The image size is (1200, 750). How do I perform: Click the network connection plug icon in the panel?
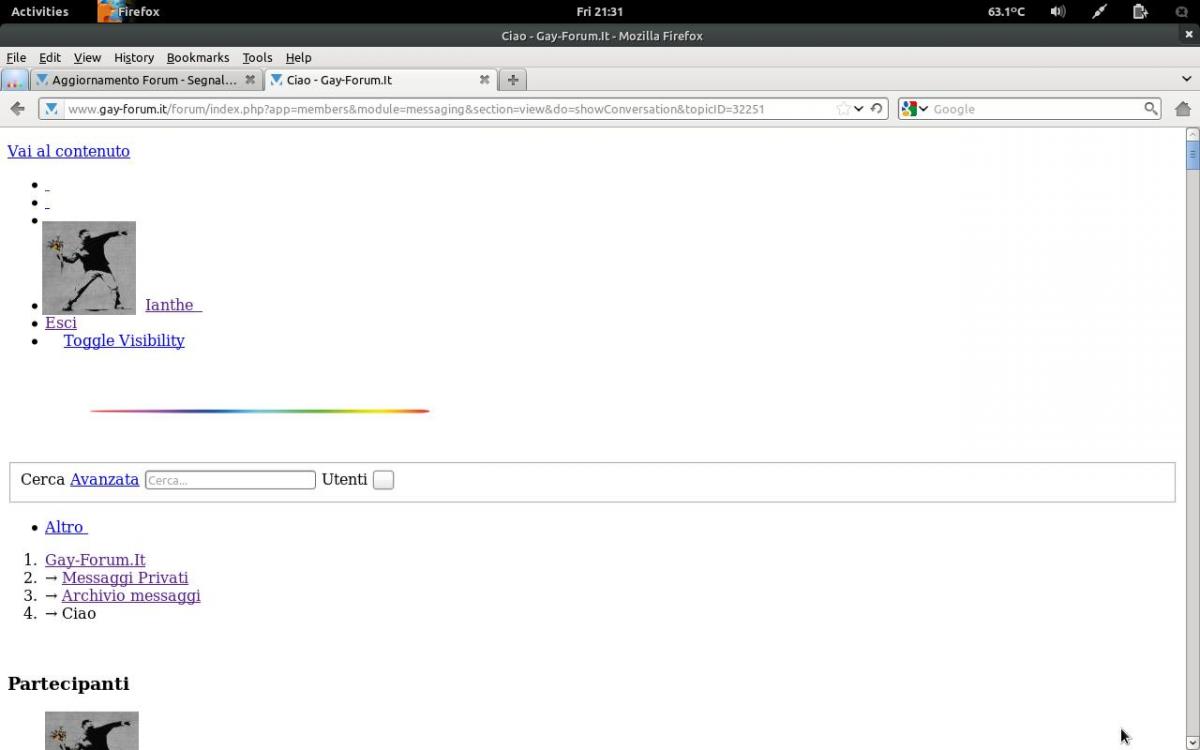point(1100,12)
